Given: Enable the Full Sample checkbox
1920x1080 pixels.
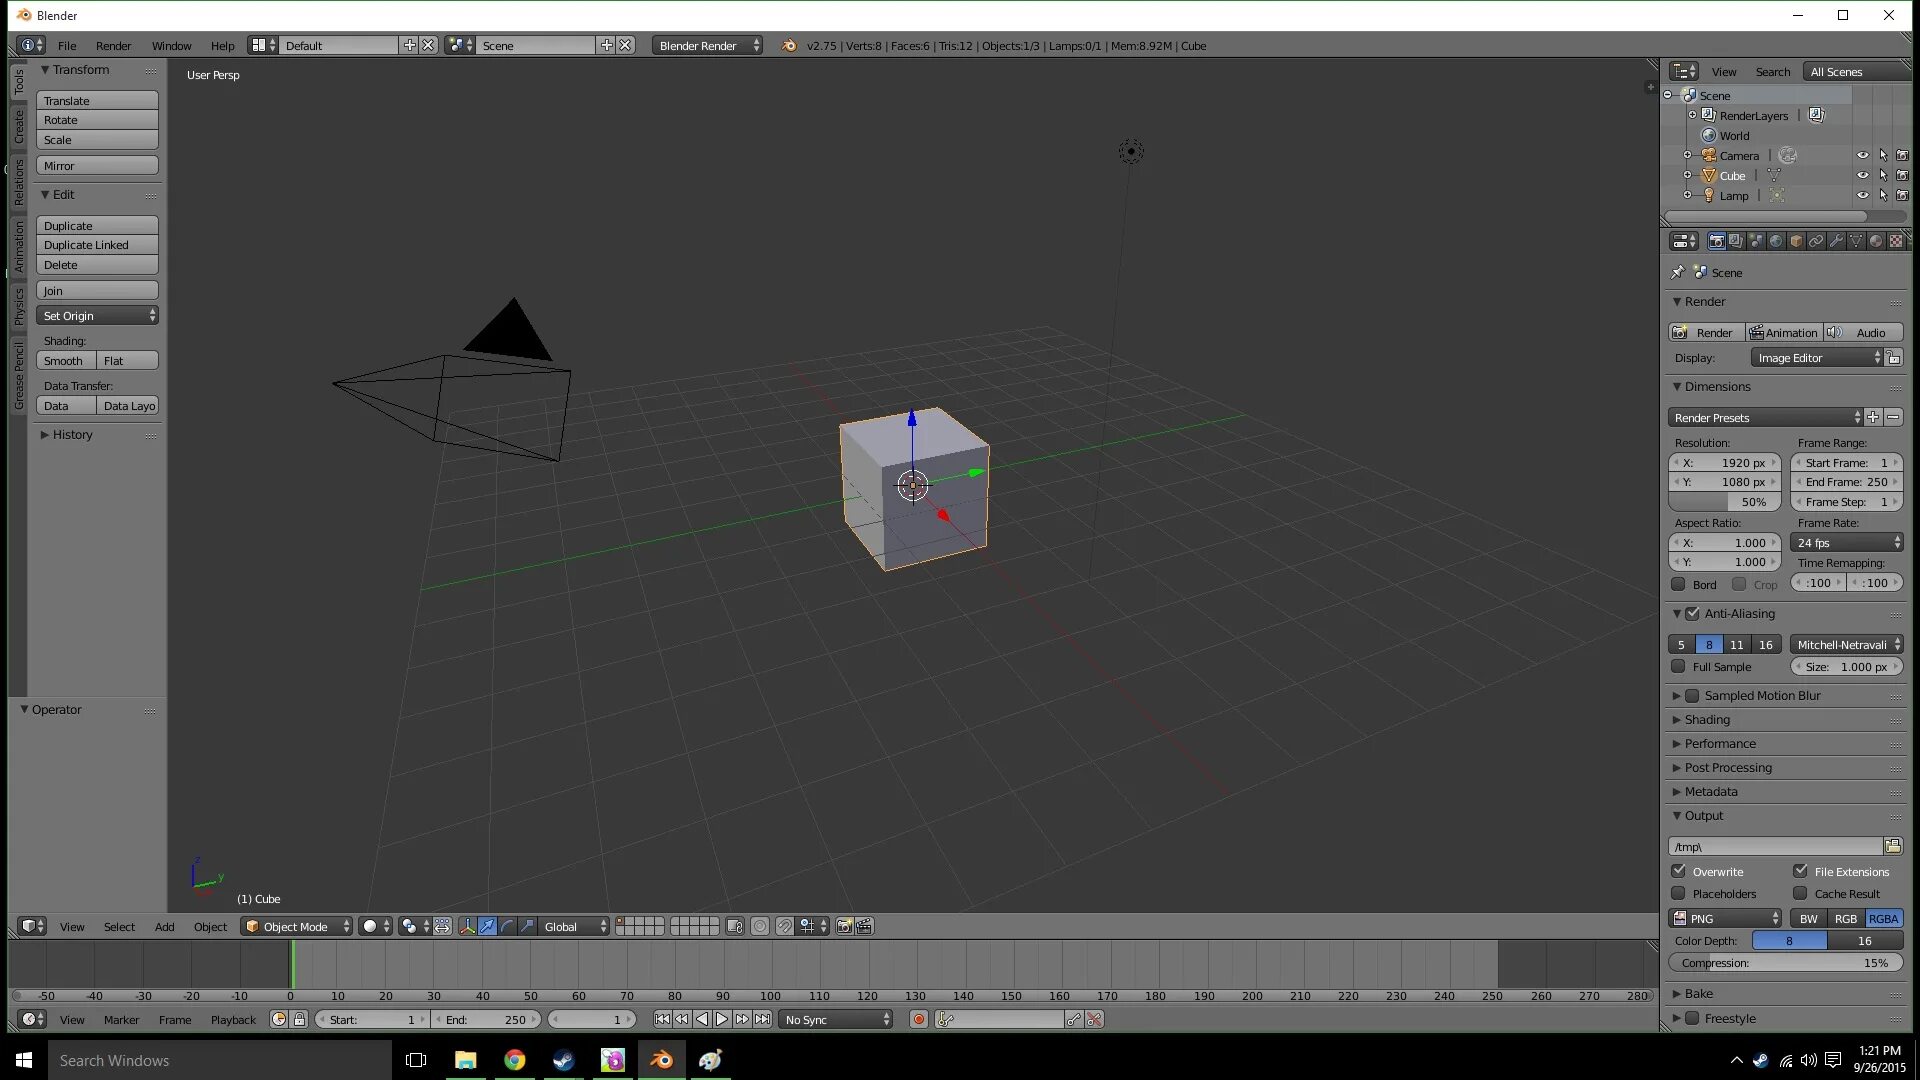Looking at the screenshot, I should pyautogui.click(x=1678, y=666).
